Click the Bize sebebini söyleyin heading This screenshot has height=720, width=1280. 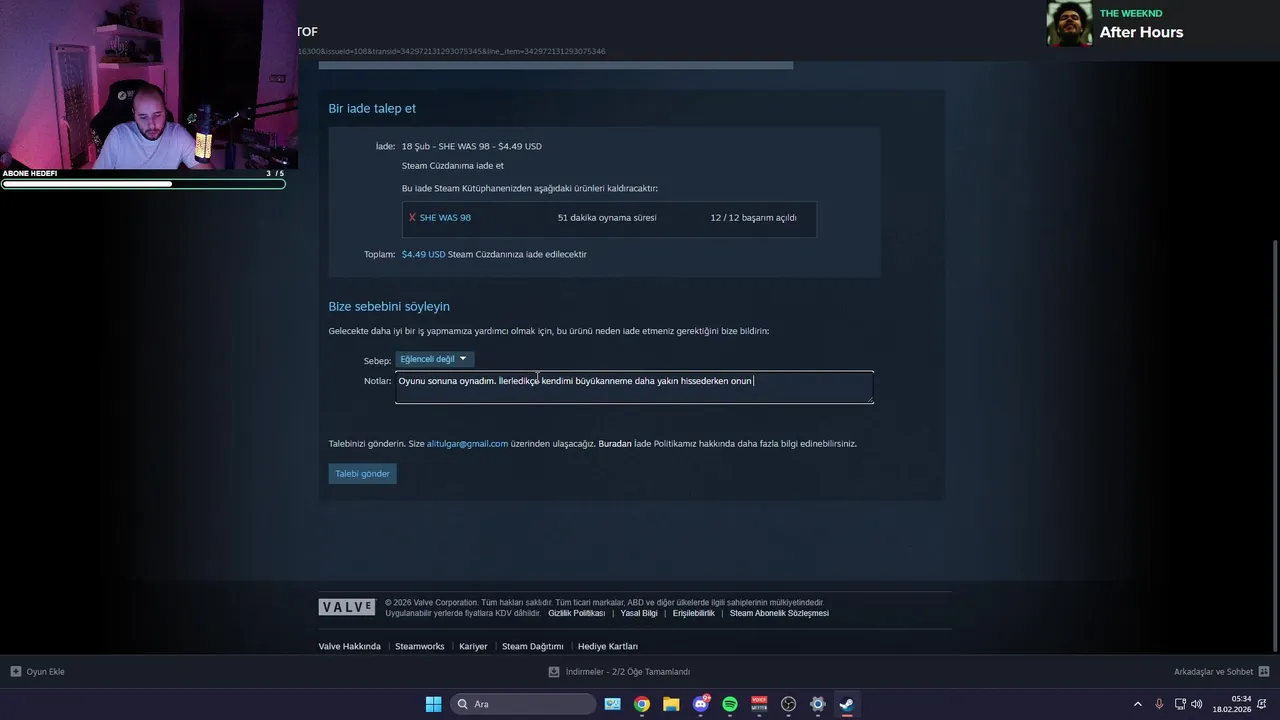389,306
